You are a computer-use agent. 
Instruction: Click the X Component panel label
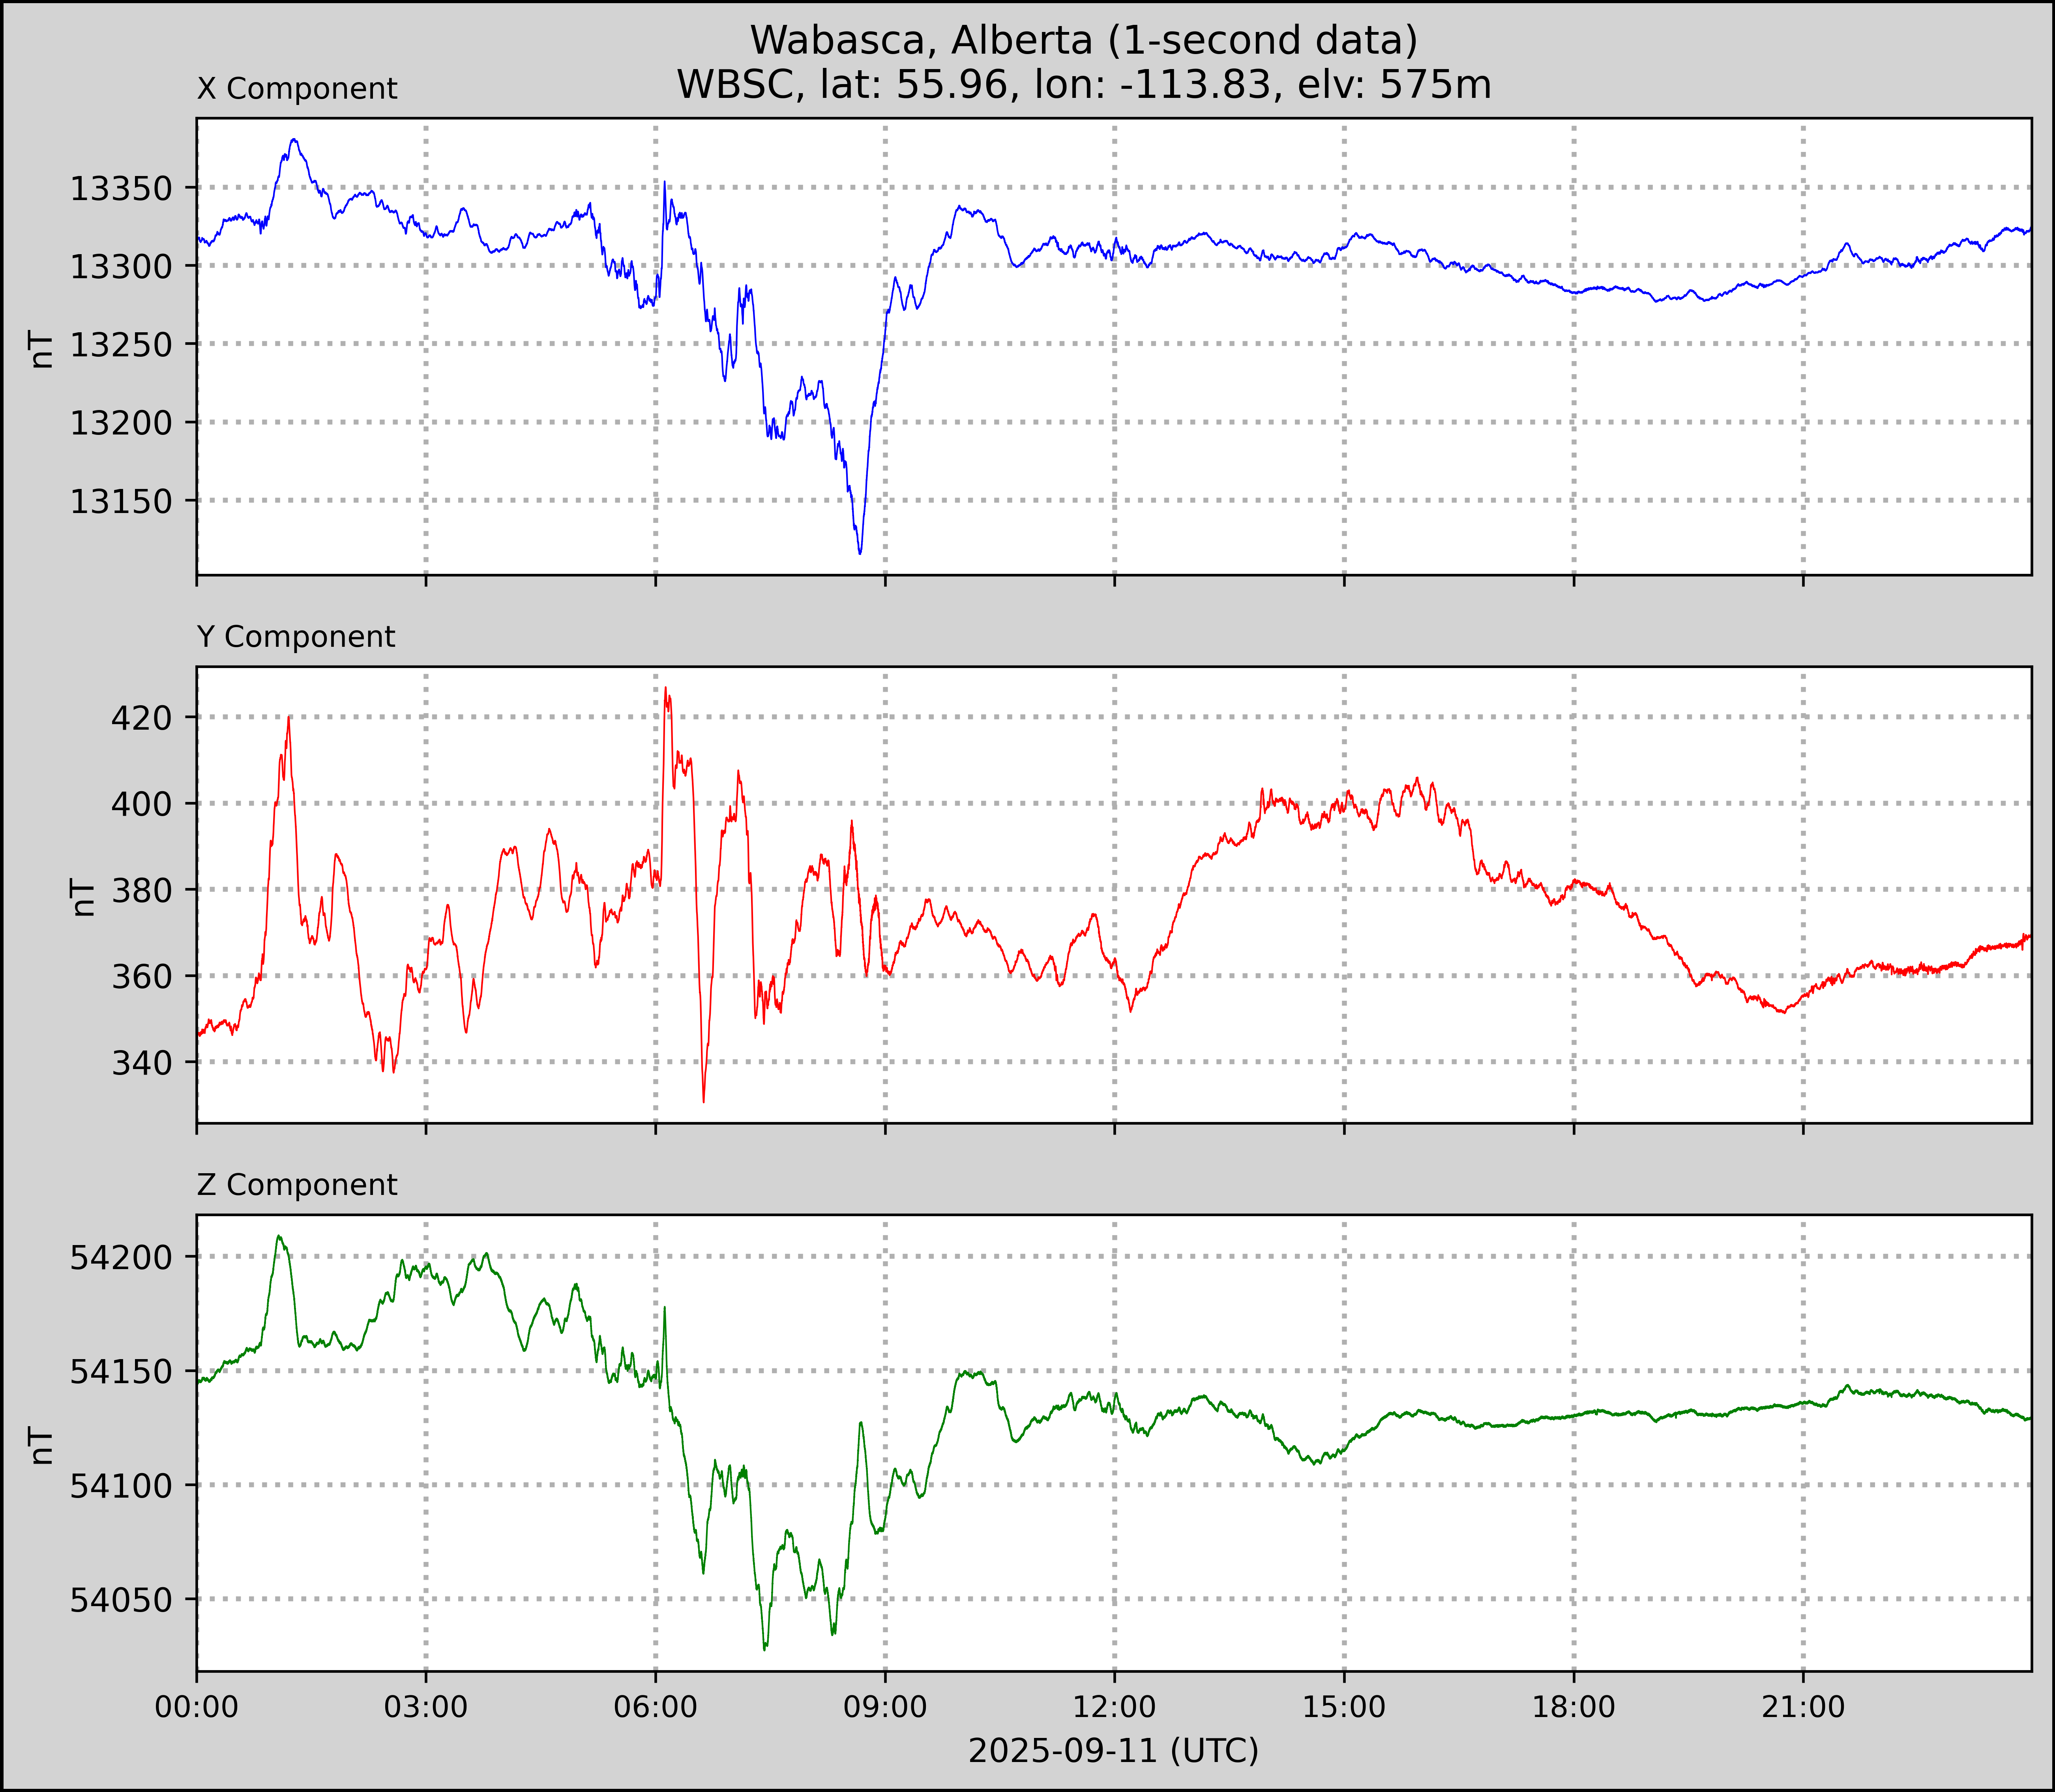297,89
